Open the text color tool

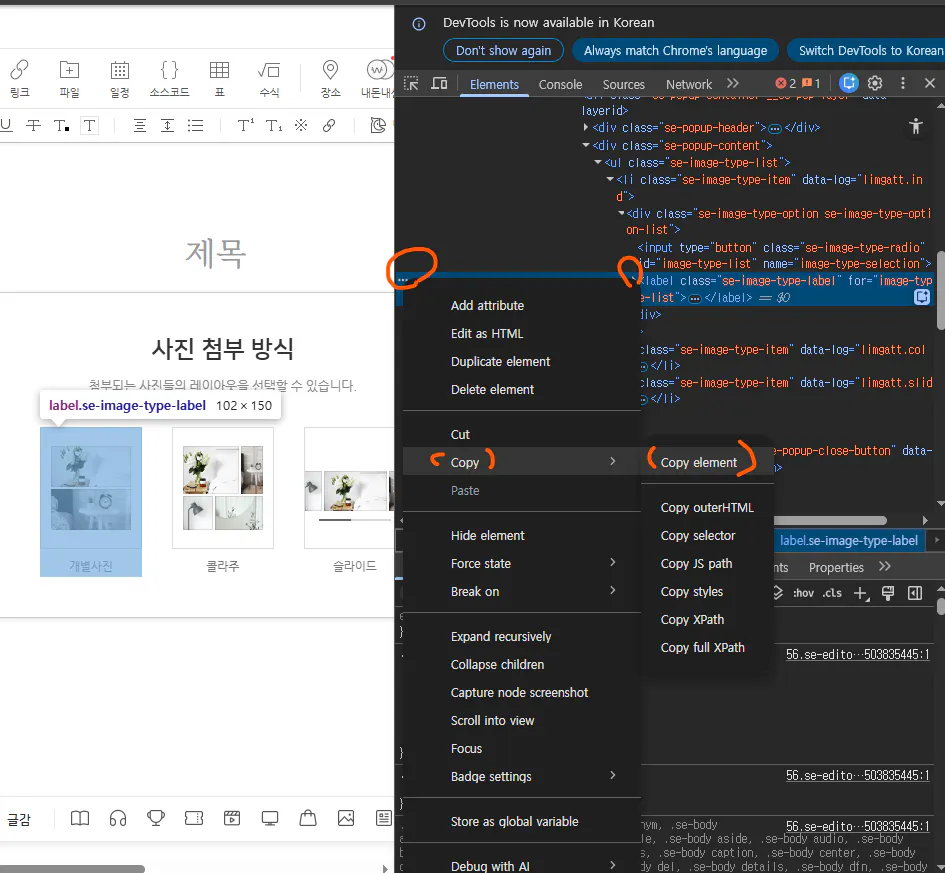pyautogui.click(x=61, y=125)
